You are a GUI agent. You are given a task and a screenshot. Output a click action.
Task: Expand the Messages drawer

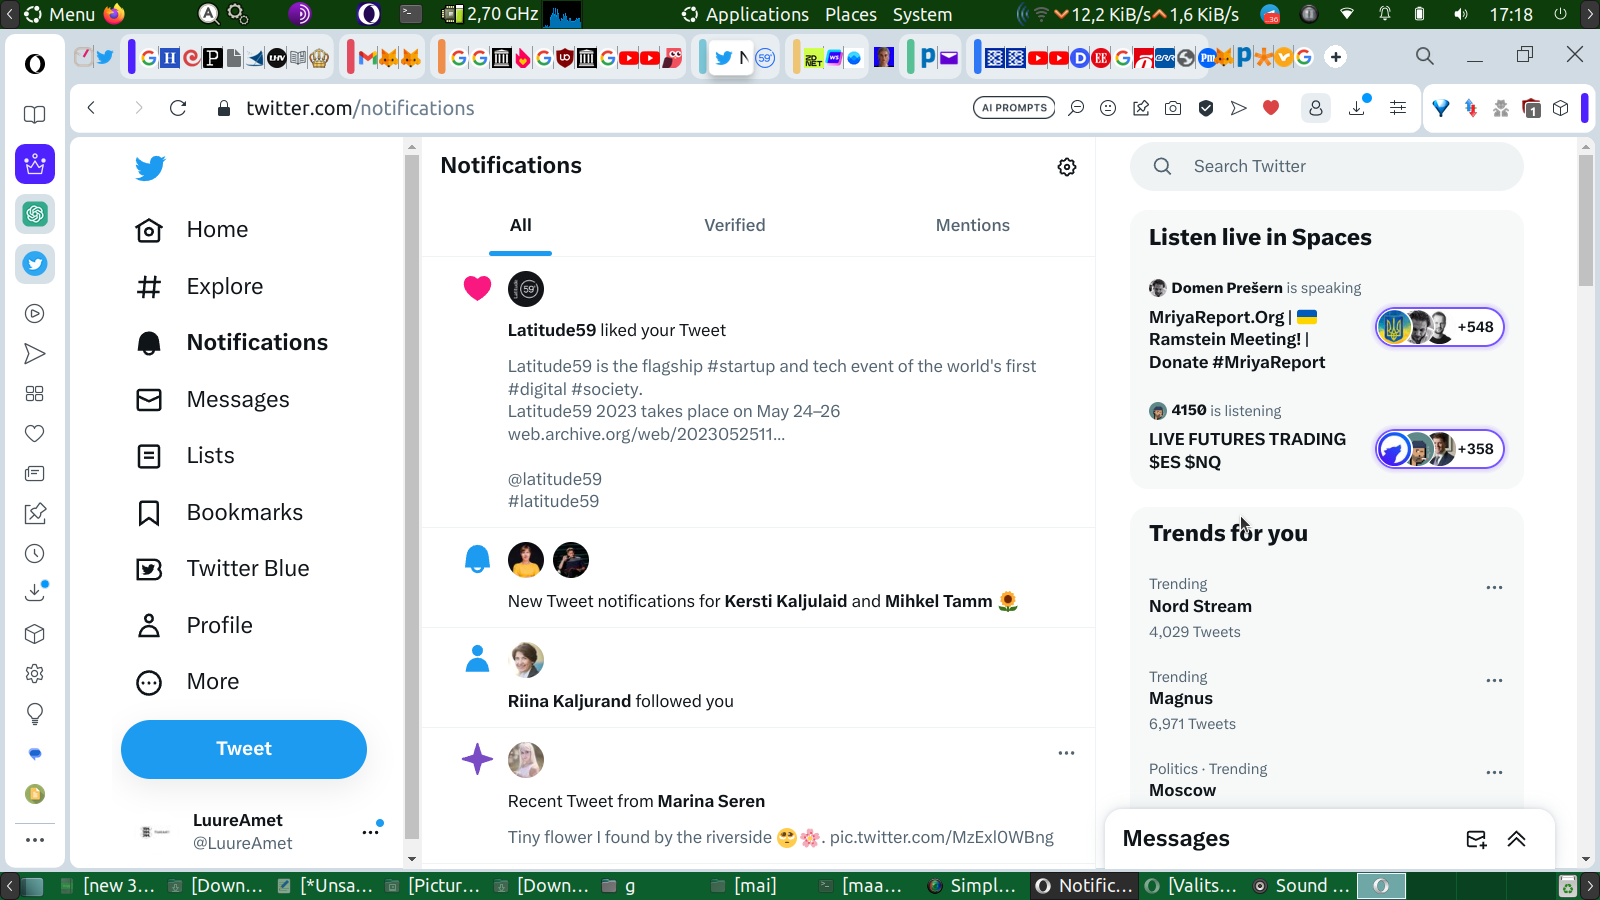(1517, 839)
